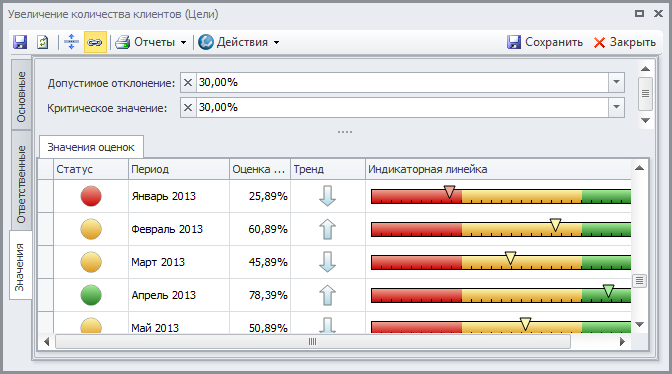Click the blue vertical arrows toolbar icon
672x374 pixels.
point(71,42)
